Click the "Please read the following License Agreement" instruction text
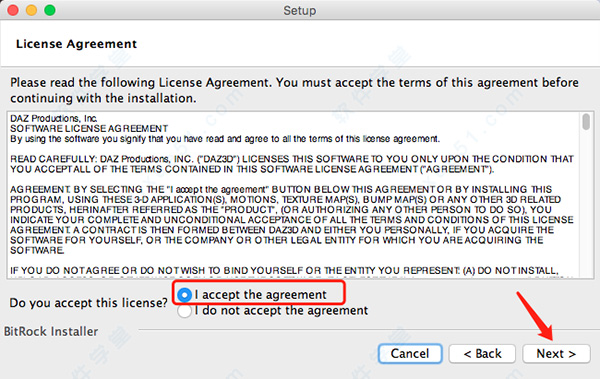The width and height of the screenshot is (600, 379). point(294,90)
